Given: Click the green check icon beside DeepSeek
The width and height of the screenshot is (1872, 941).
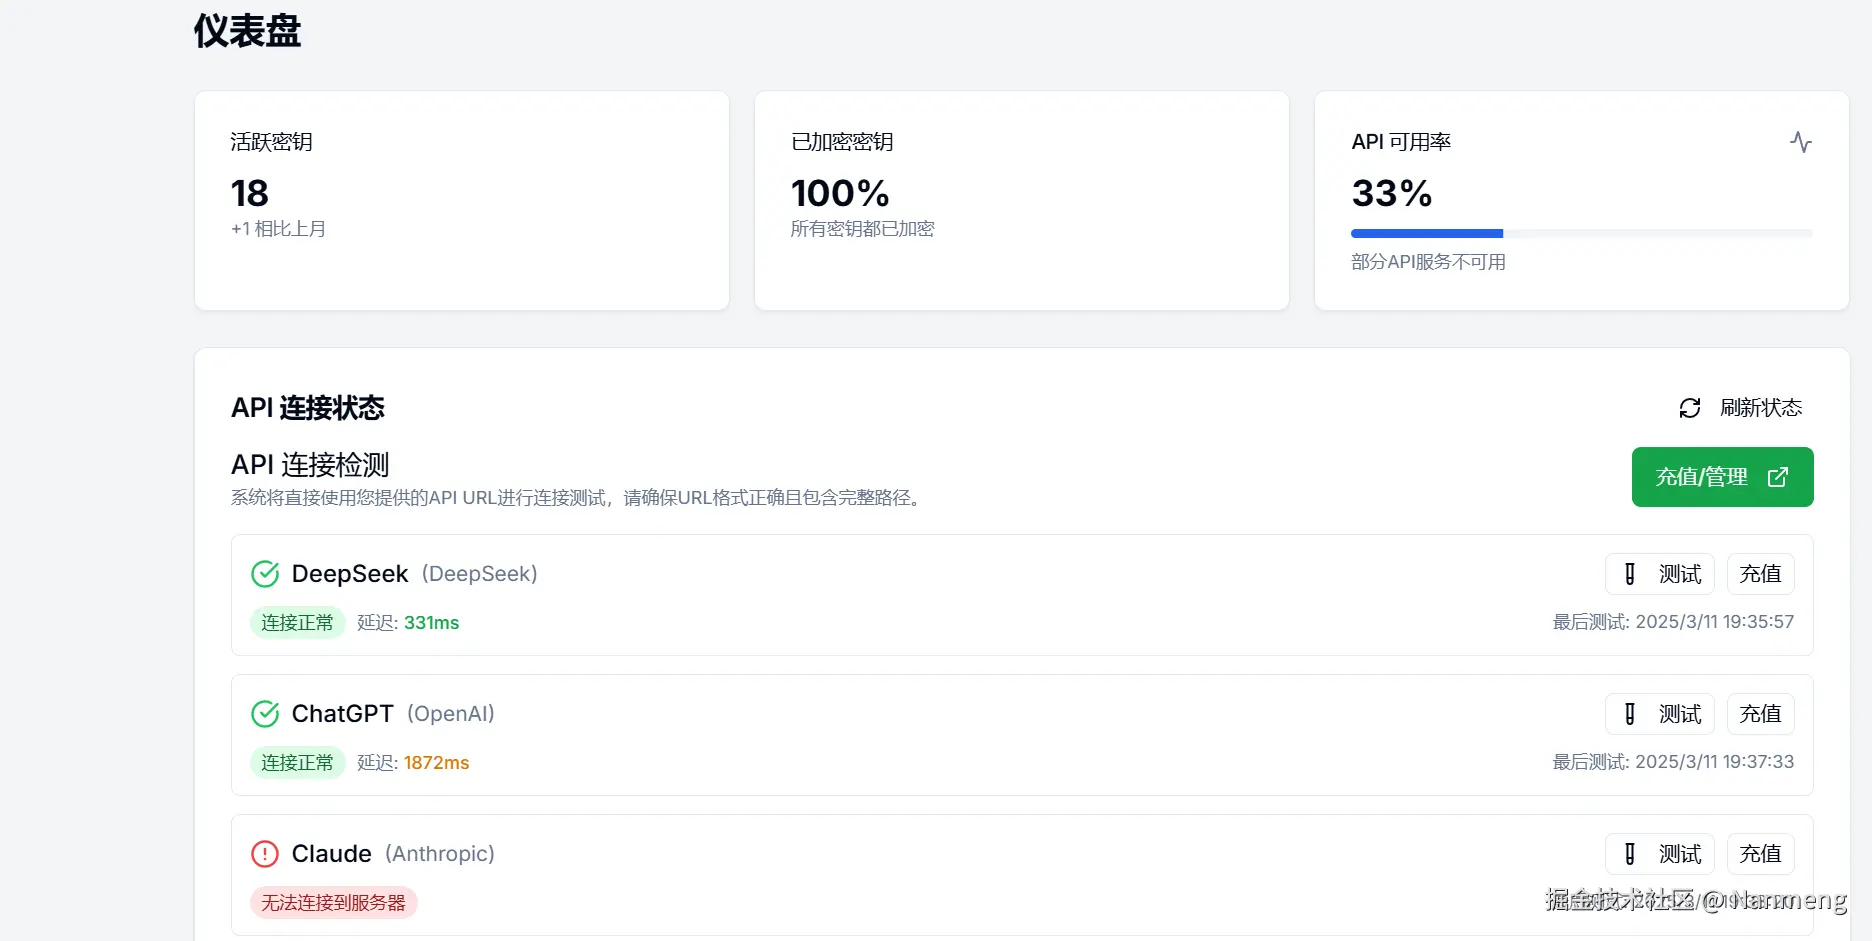Looking at the screenshot, I should [x=265, y=574].
